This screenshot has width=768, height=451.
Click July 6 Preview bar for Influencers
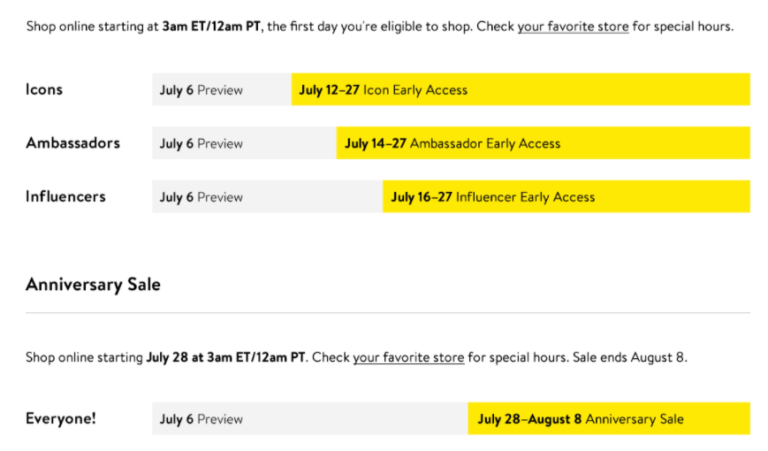click(x=267, y=196)
